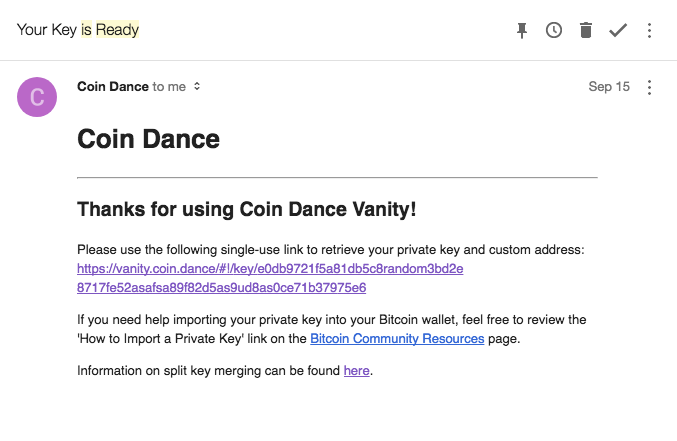Click the 'If you need help importing' paragraph
677x441 pixels.
(332, 329)
